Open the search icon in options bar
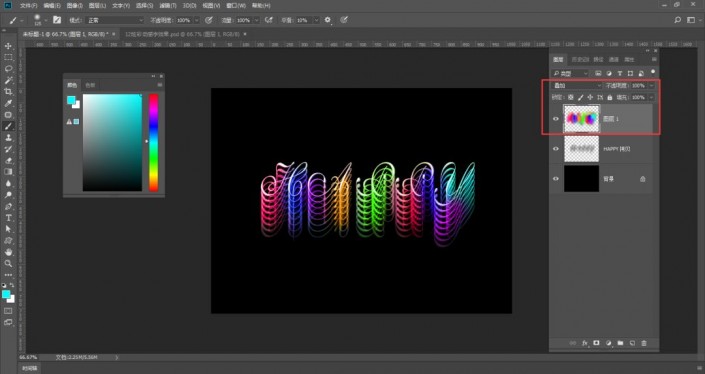Viewport: 705px width, 374px height. 678,20
